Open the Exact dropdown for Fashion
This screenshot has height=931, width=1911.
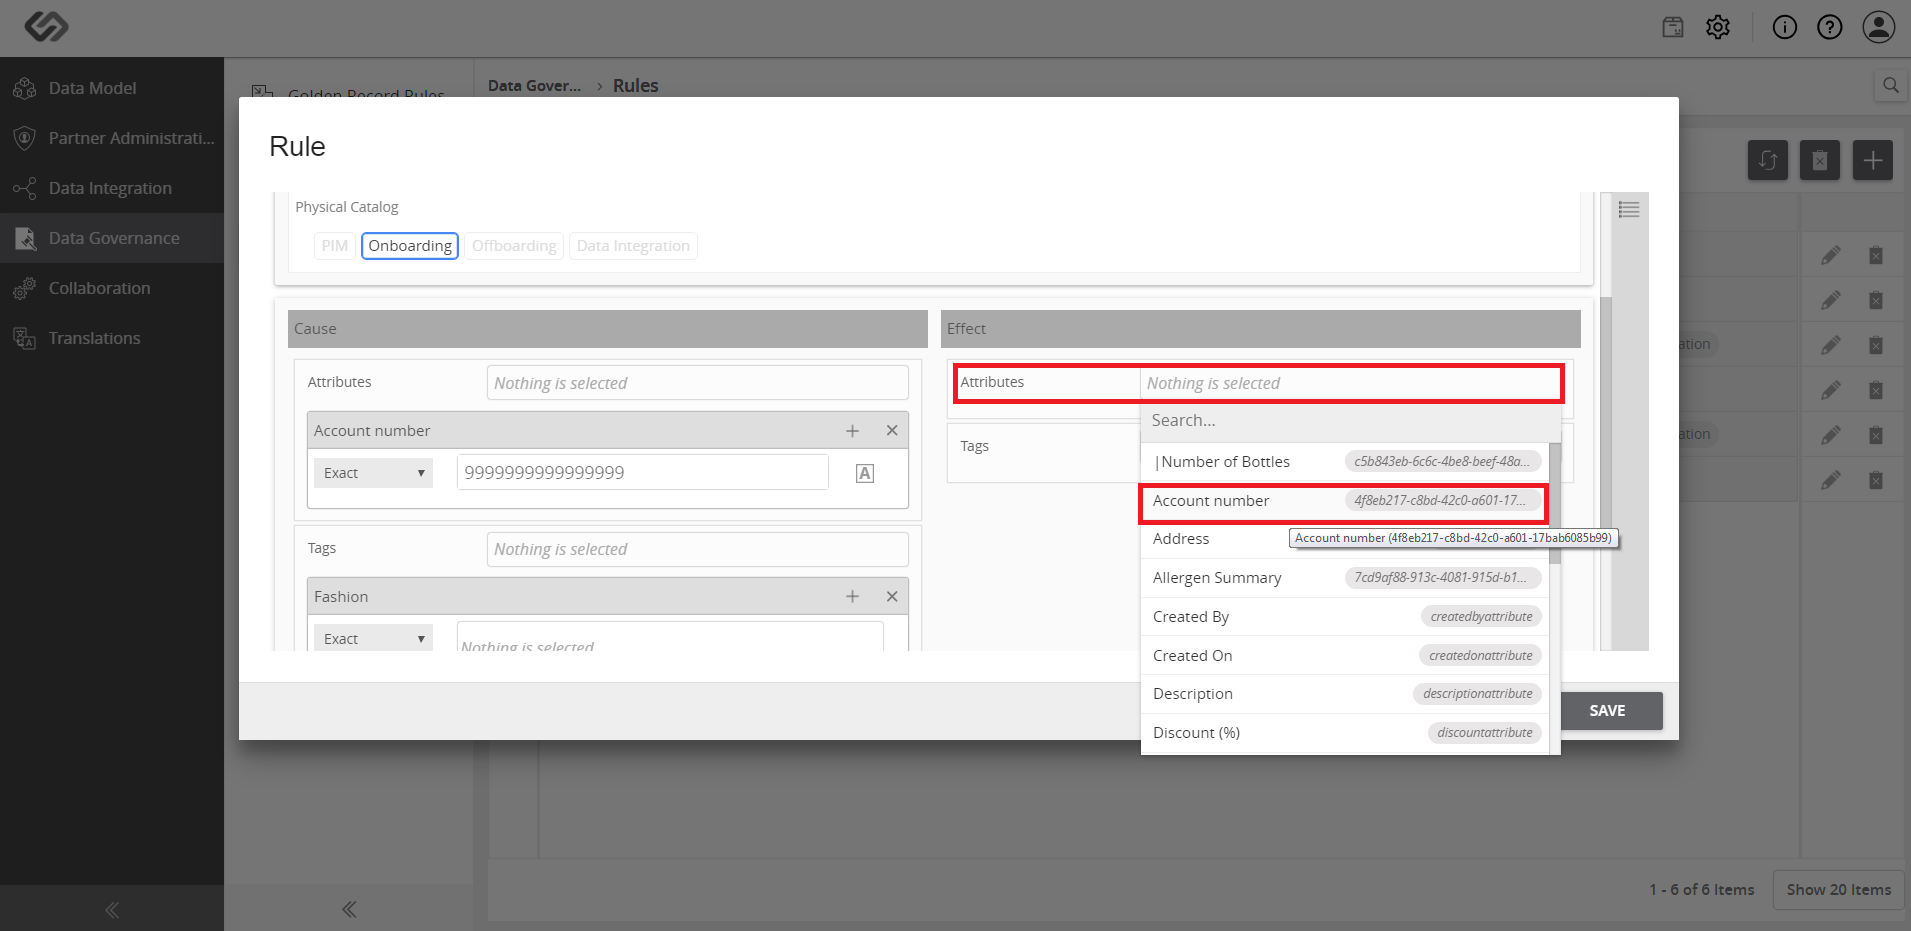click(x=373, y=638)
